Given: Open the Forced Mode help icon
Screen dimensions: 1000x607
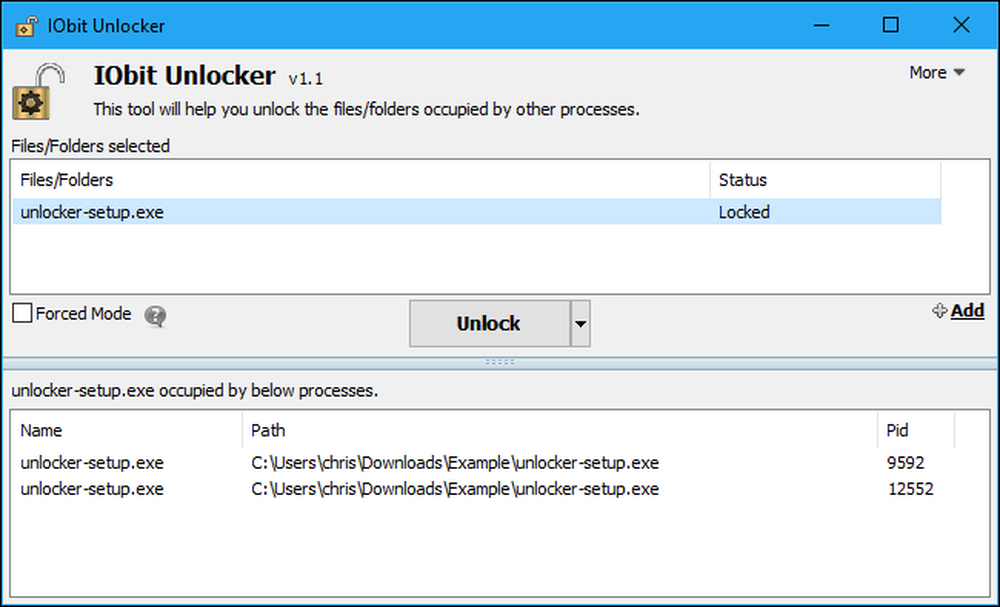Looking at the screenshot, I should tap(155, 316).
